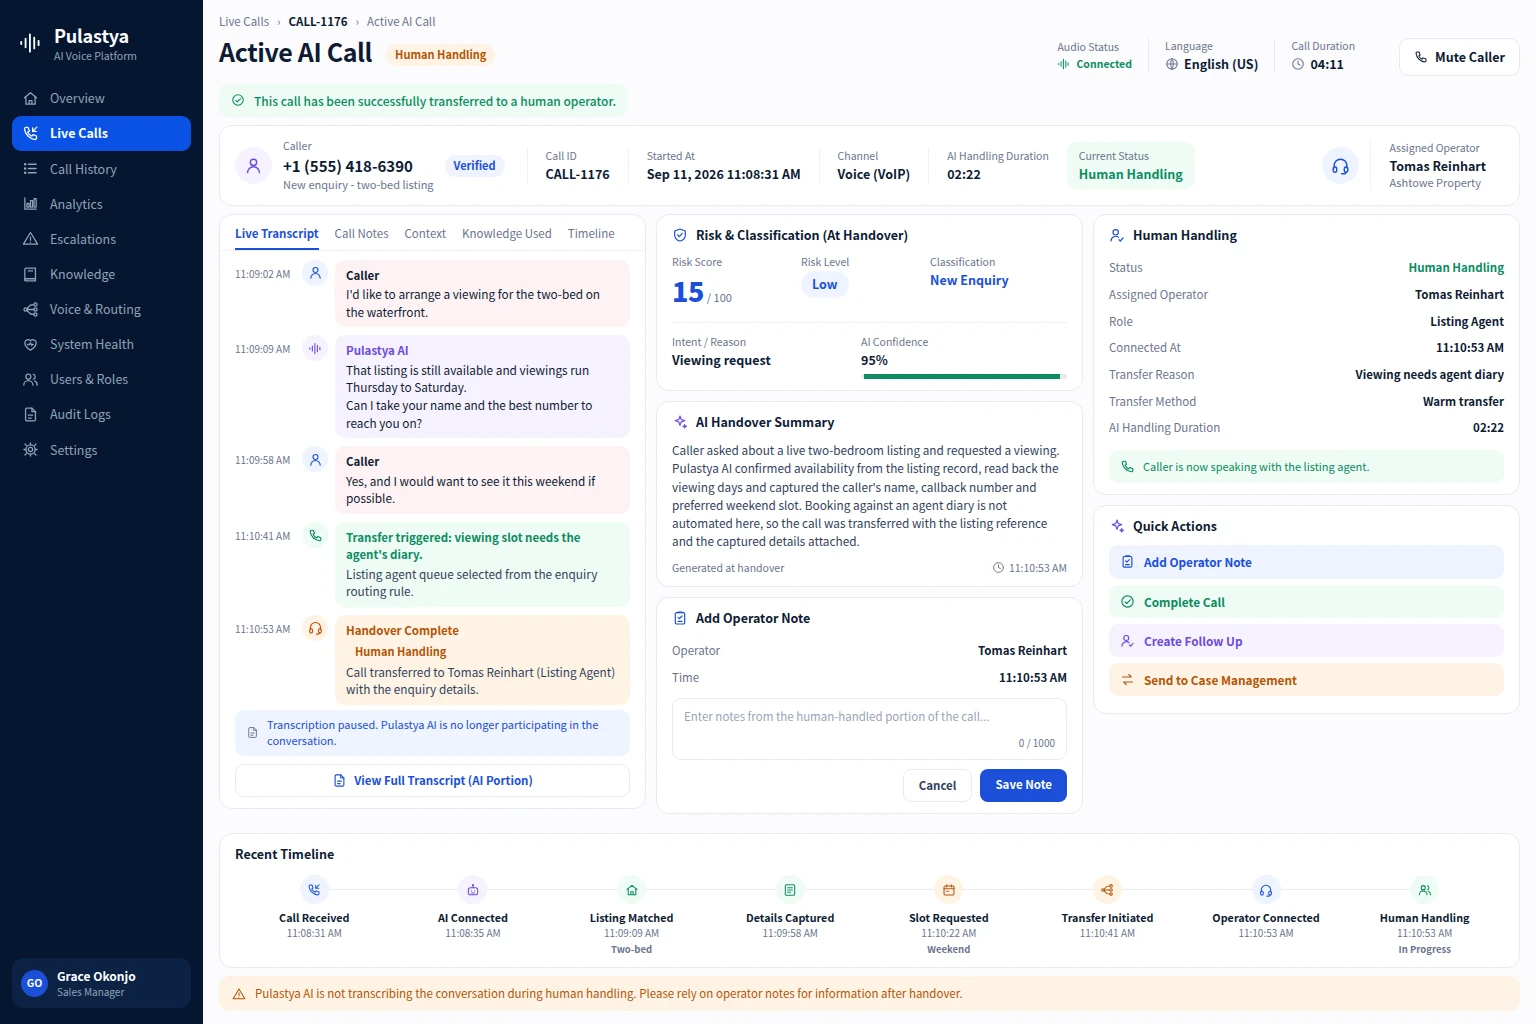The width and height of the screenshot is (1536, 1024).
Task: Click the AI Confidence 95% progress bar
Action: tap(964, 377)
